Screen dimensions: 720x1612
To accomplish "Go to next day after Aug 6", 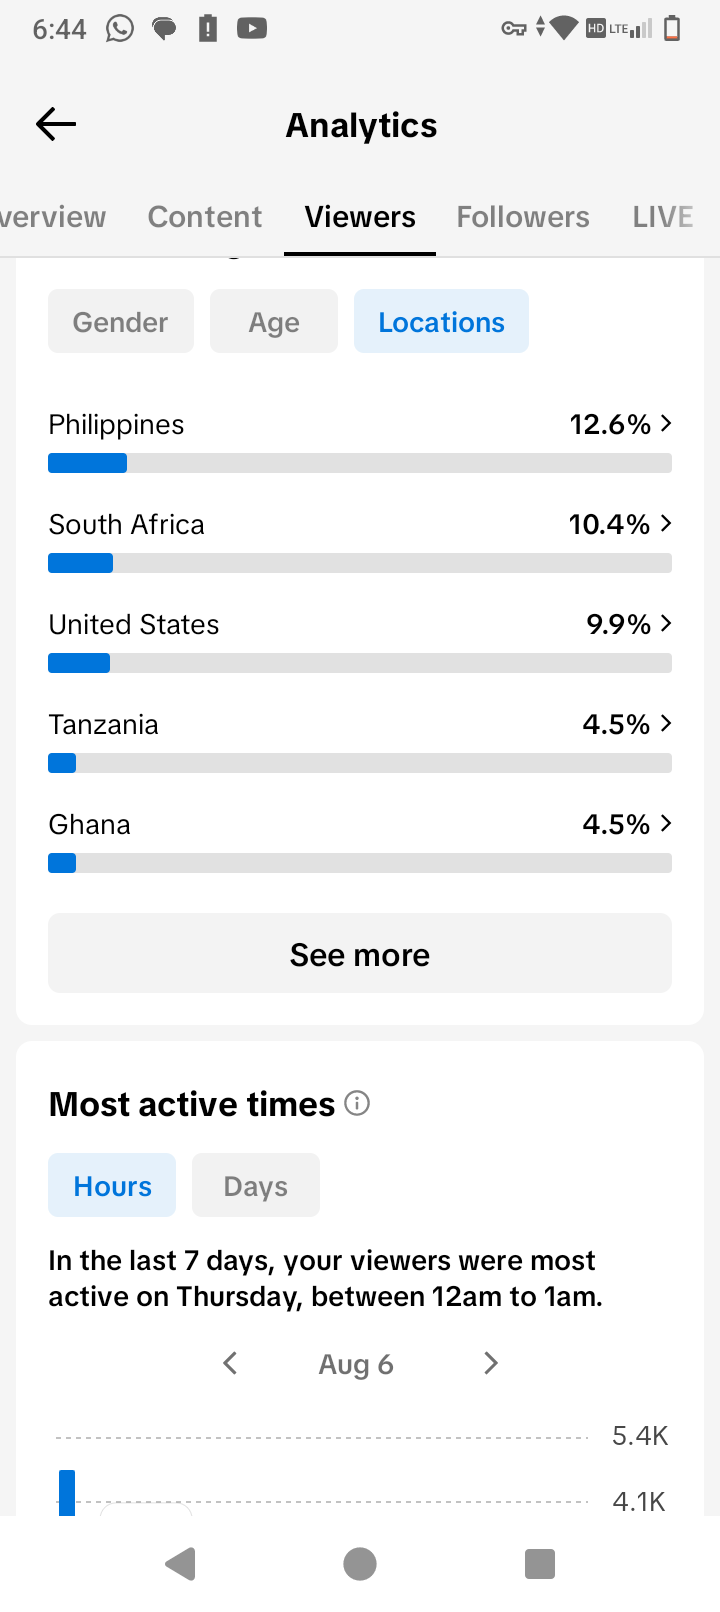I will (490, 1363).
